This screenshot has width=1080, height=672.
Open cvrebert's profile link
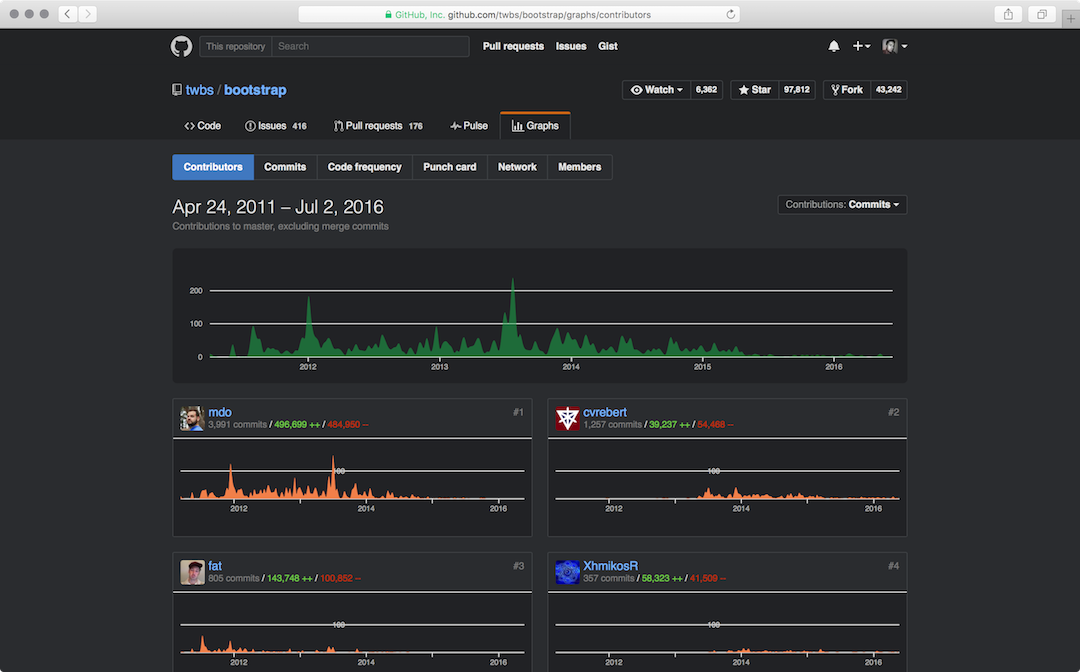tap(605, 412)
